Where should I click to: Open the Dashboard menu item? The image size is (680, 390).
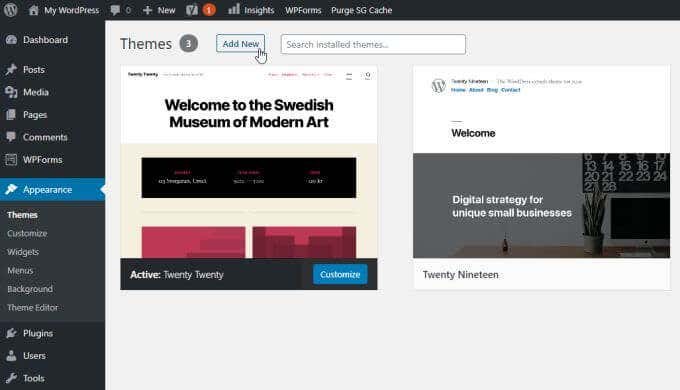(x=46, y=40)
